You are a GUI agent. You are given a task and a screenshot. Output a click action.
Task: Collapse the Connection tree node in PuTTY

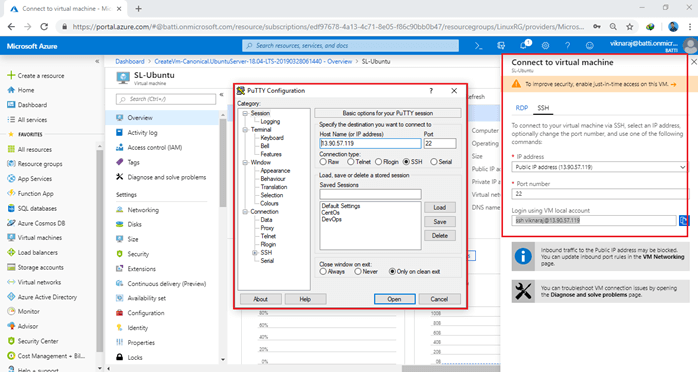(x=245, y=212)
